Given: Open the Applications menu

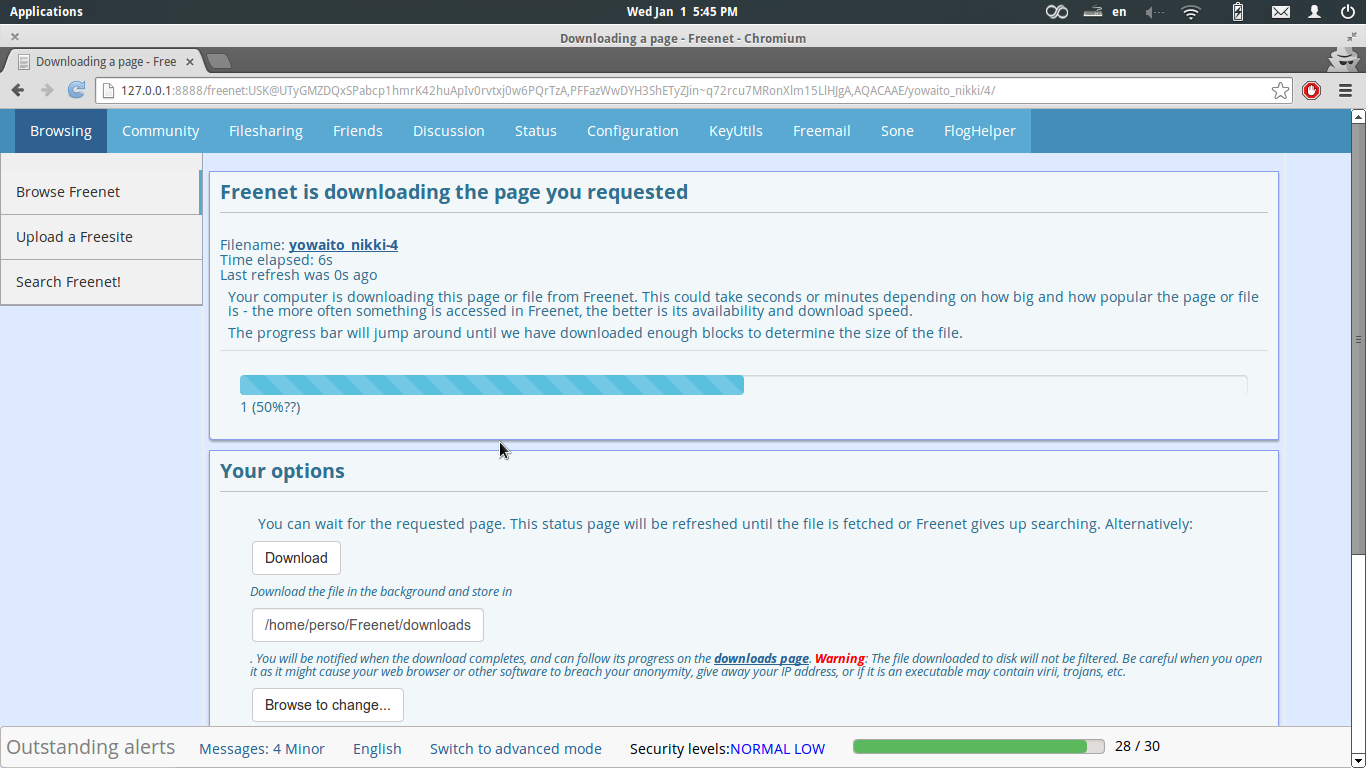Looking at the screenshot, I should (46, 12).
